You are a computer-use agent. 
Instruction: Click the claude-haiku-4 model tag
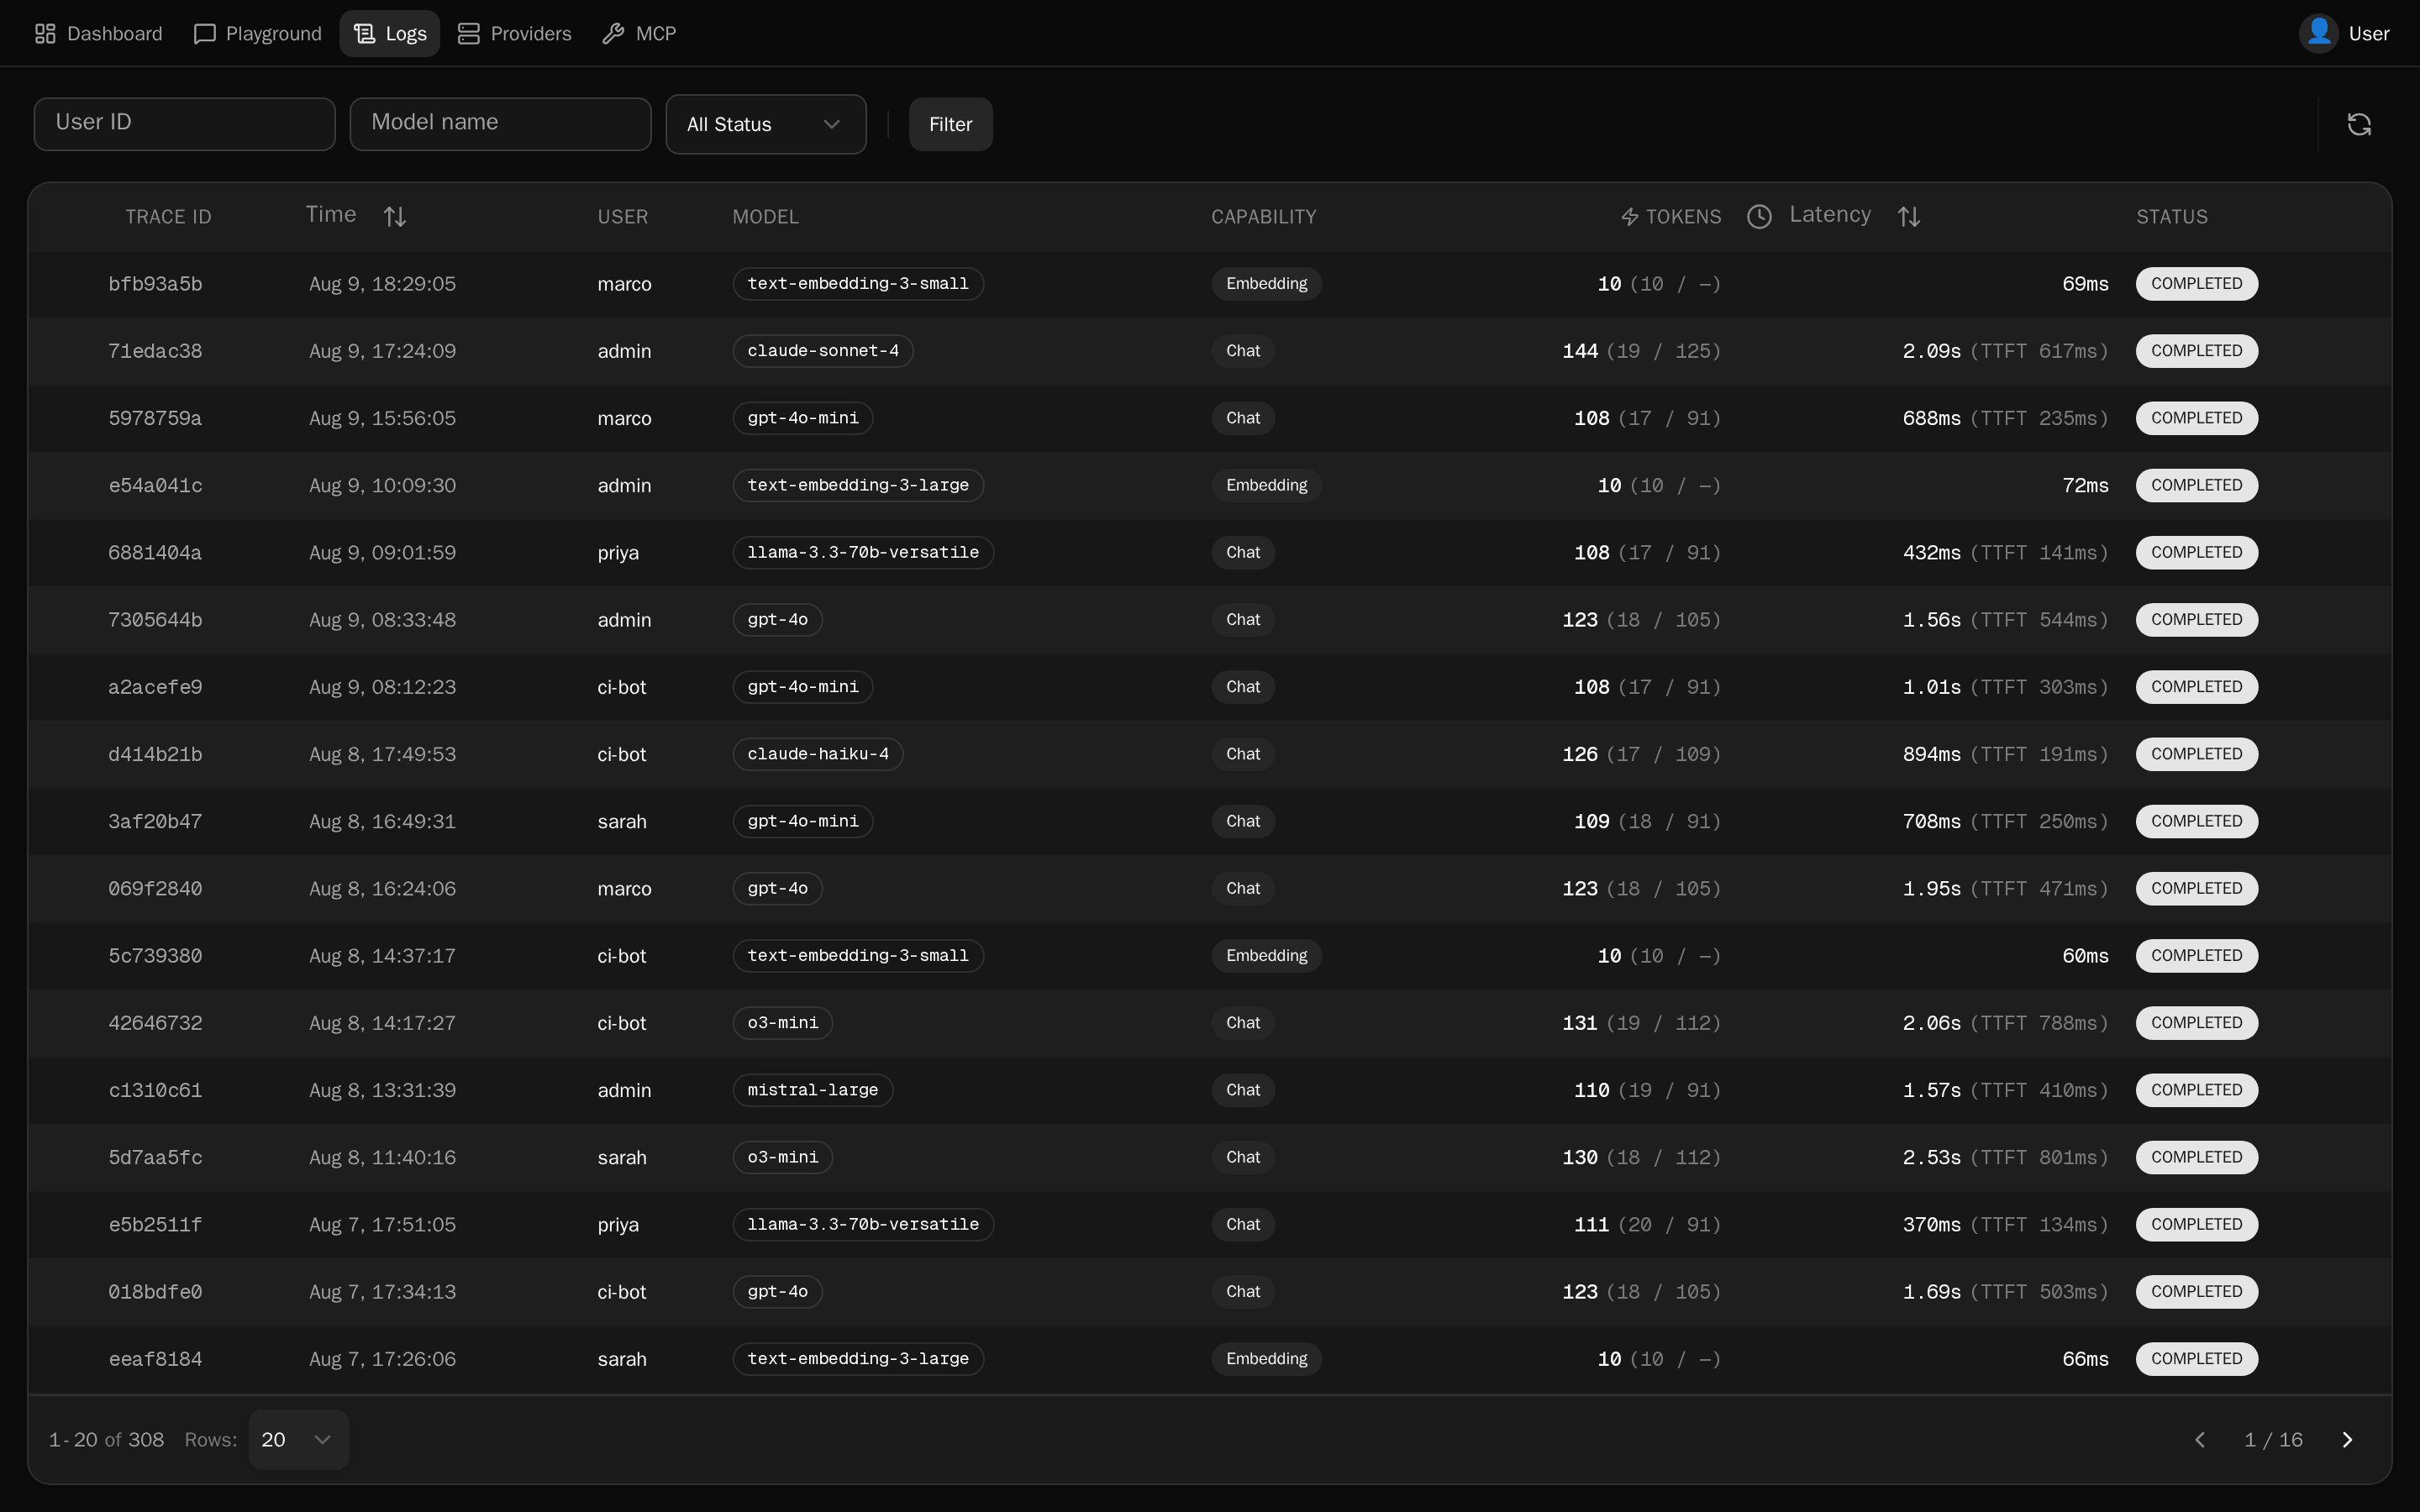(818, 754)
